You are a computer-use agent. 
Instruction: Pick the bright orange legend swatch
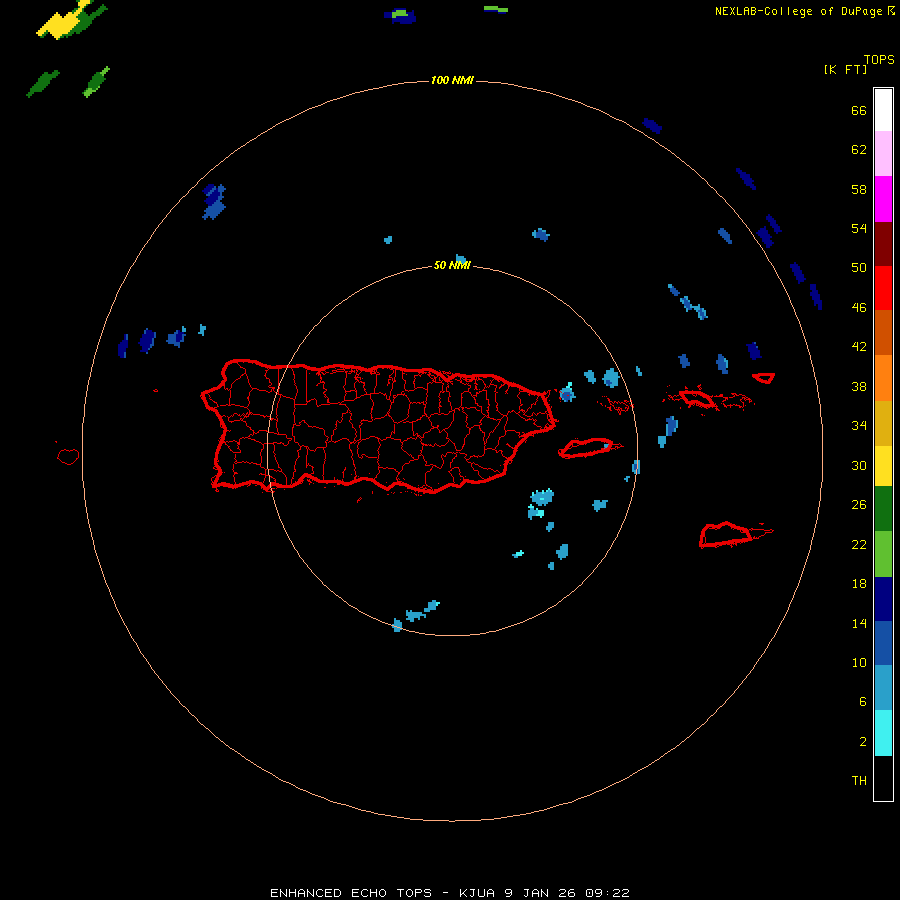click(x=883, y=378)
